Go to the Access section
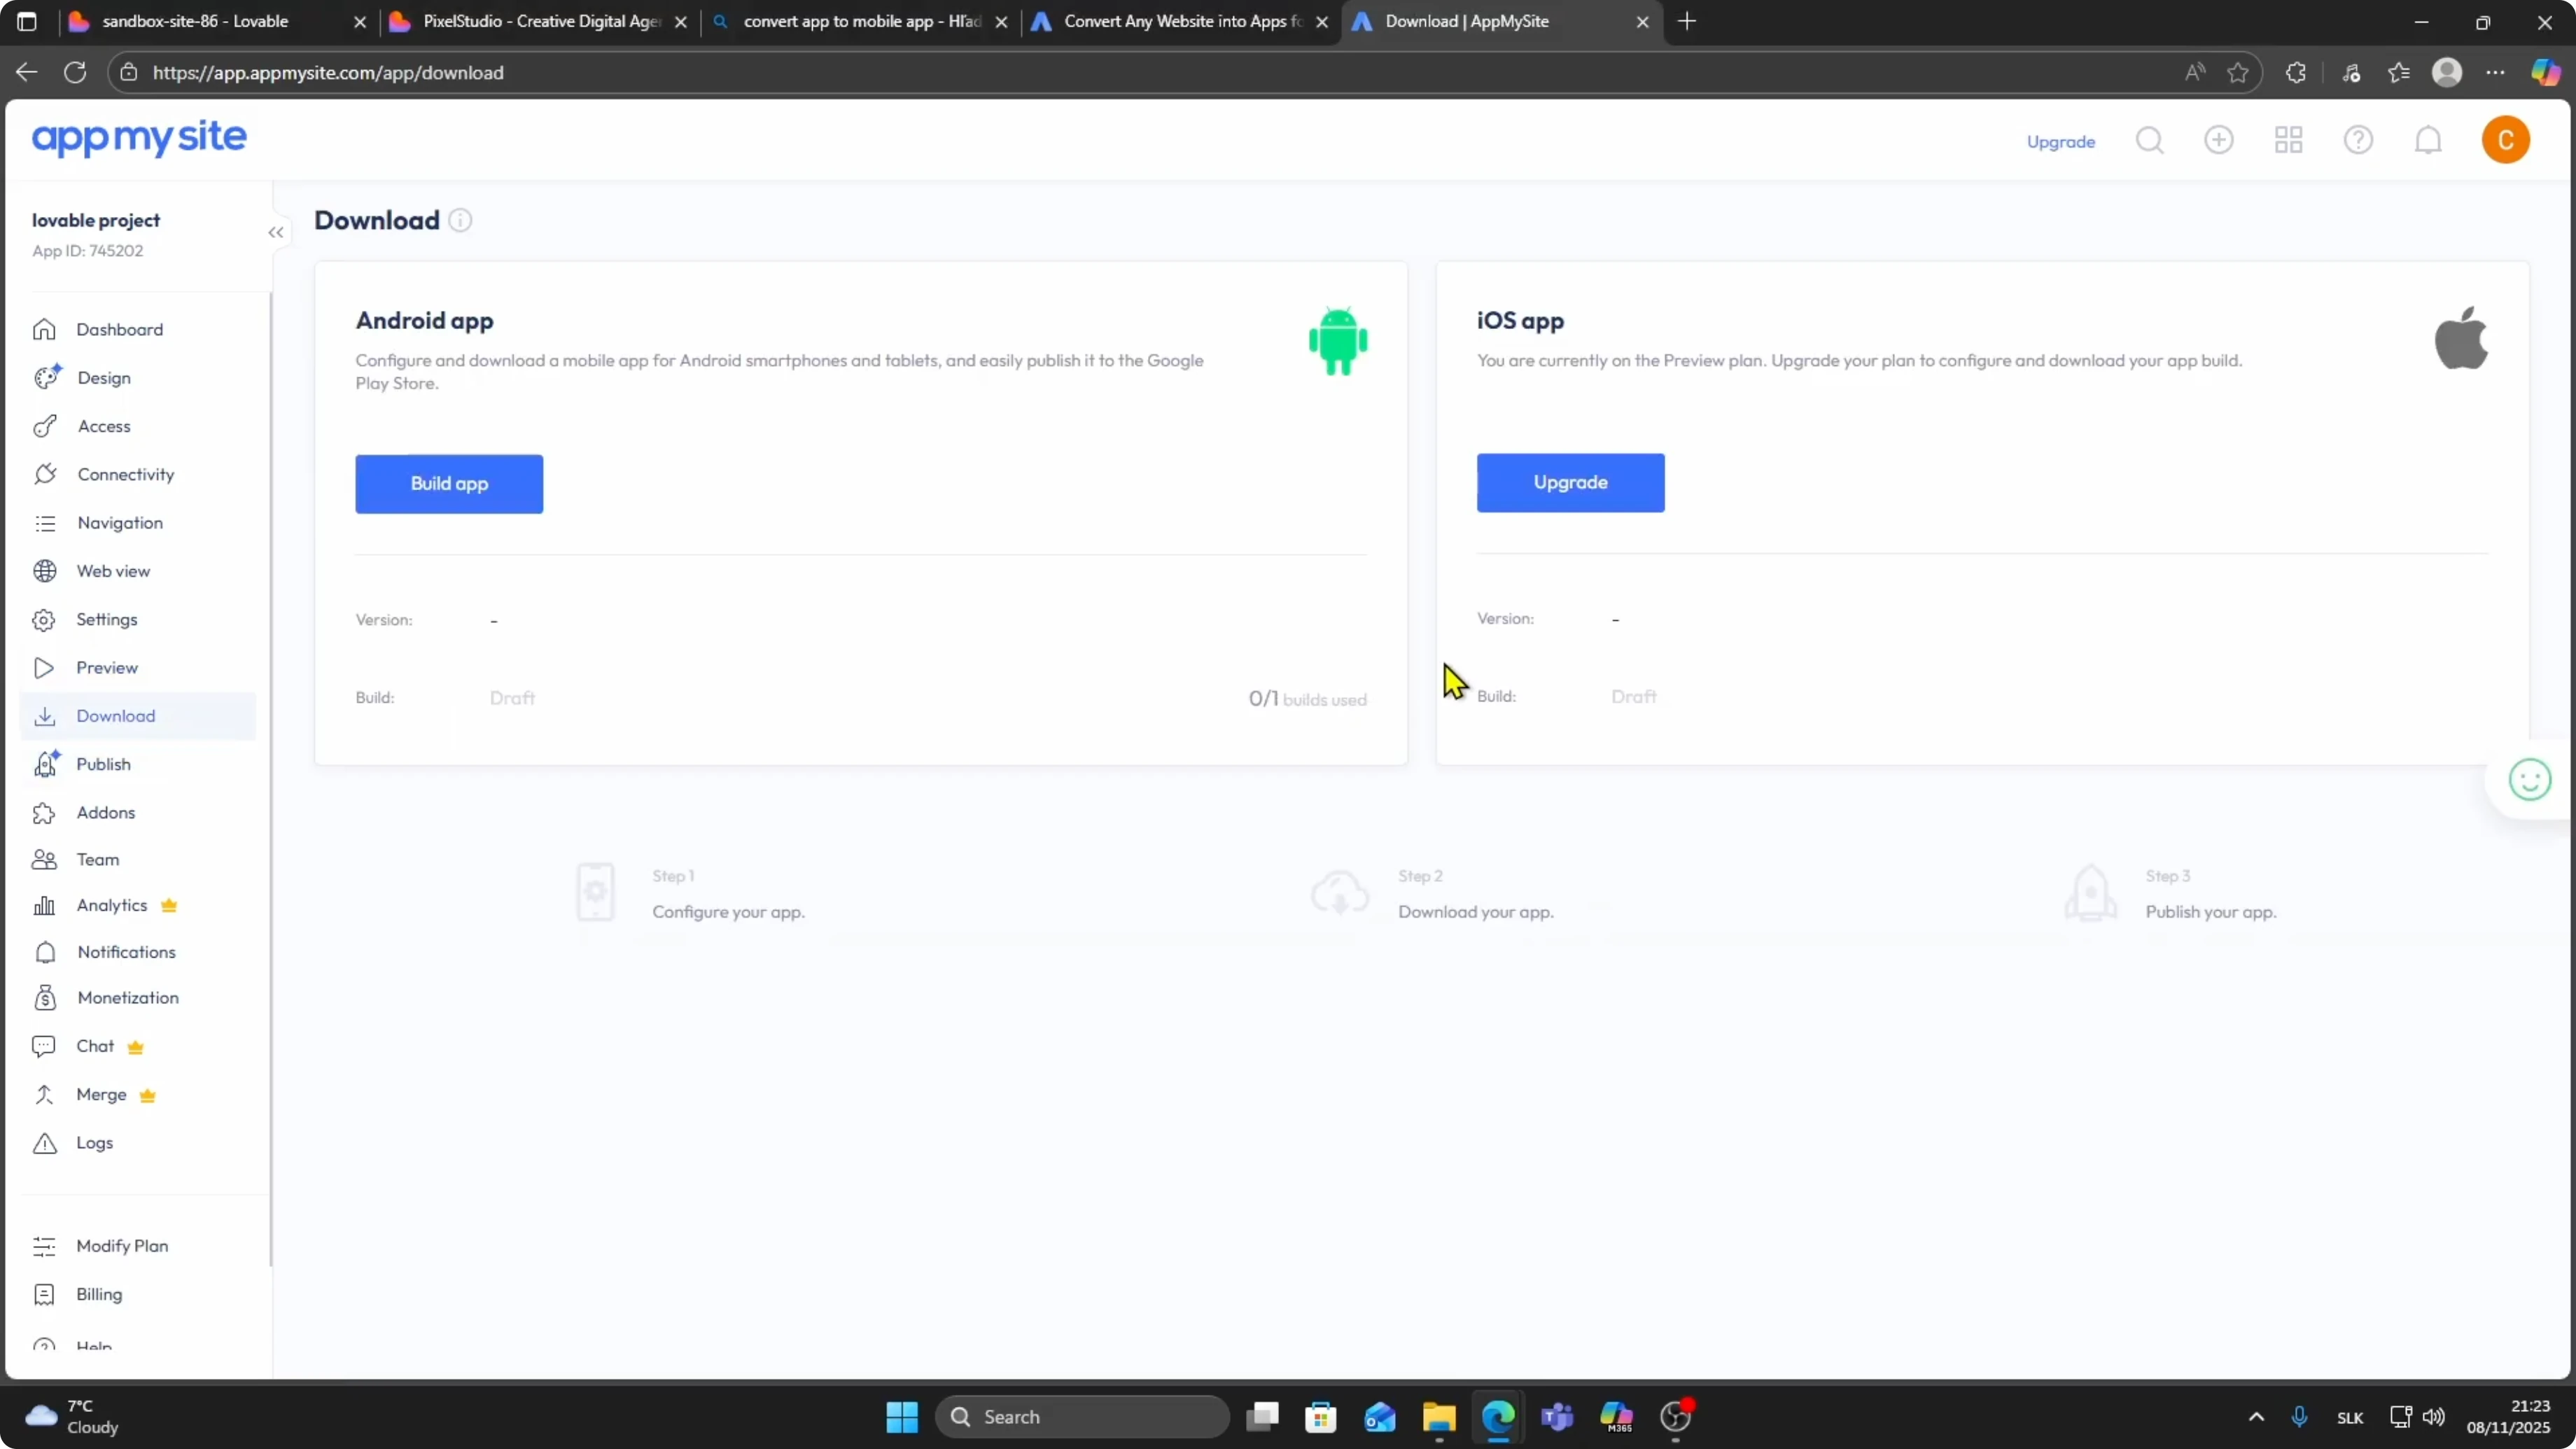 click(x=104, y=426)
